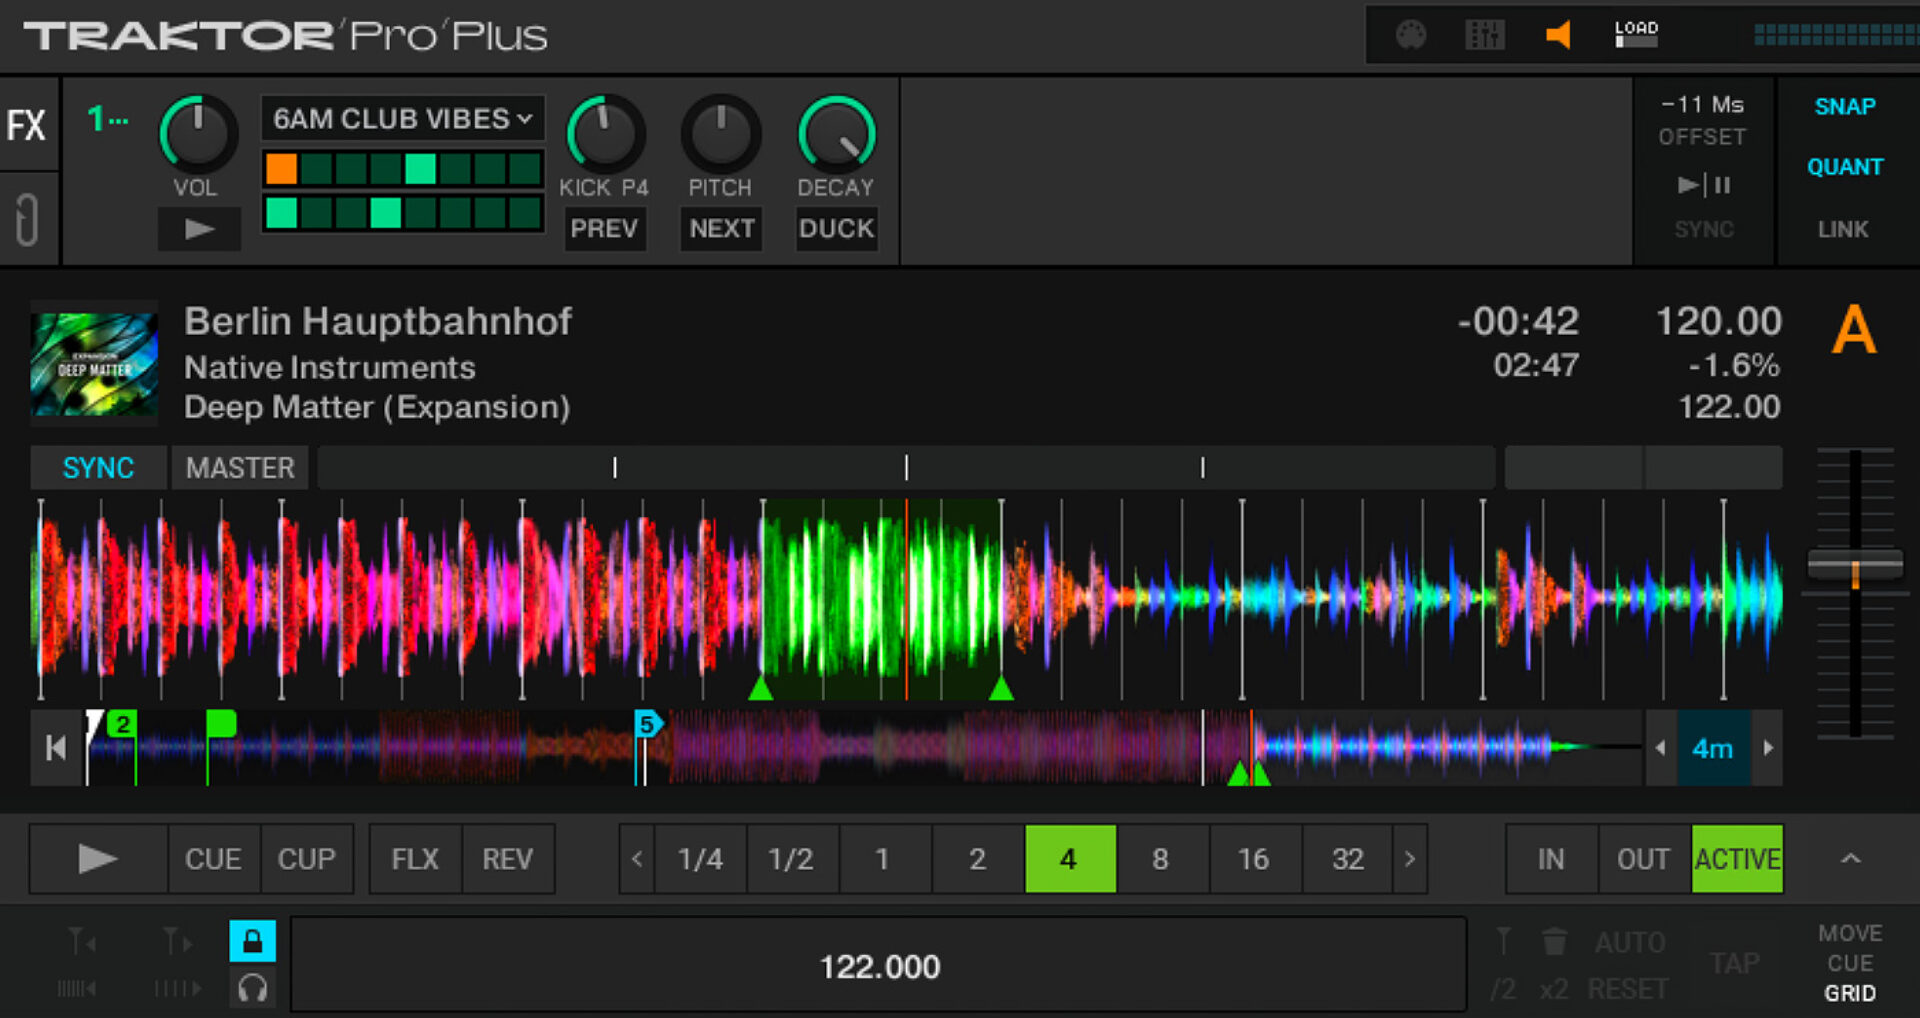The image size is (1920, 1018).
Task: Click the 122.000 BPM field
Action: (879, 966)
